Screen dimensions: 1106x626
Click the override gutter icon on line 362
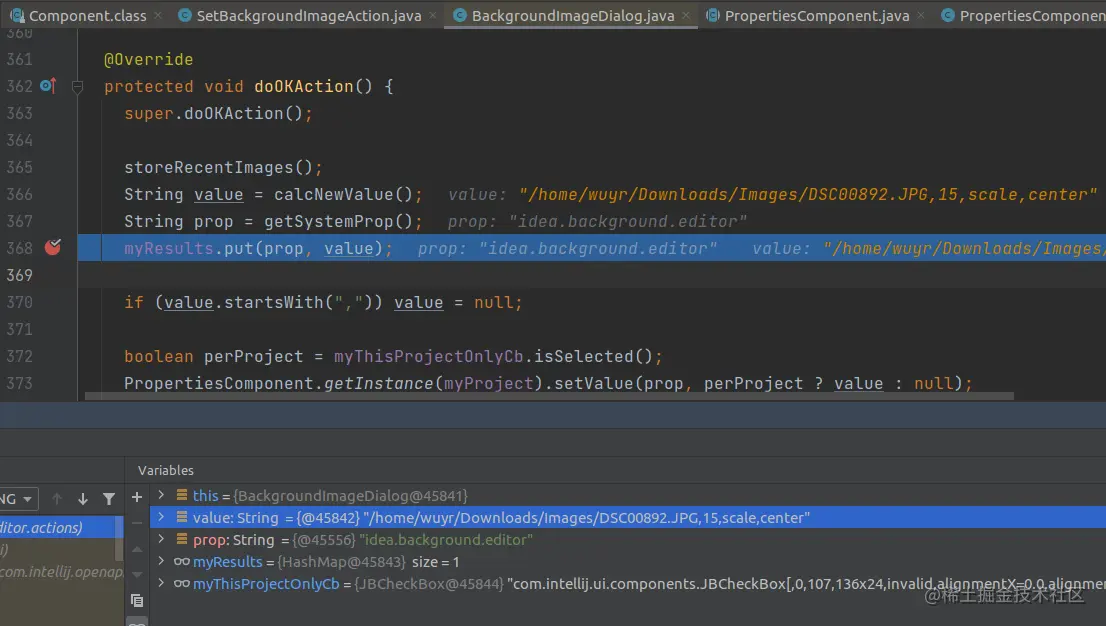[x=48, y=85]
